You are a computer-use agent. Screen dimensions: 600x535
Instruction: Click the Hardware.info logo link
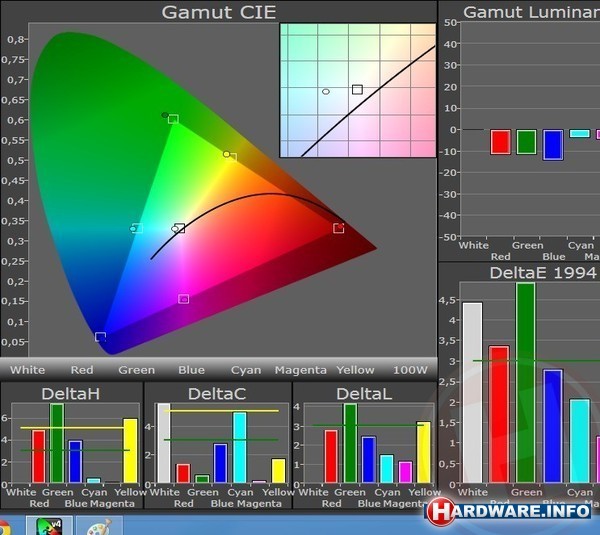(x=510, y=511)
